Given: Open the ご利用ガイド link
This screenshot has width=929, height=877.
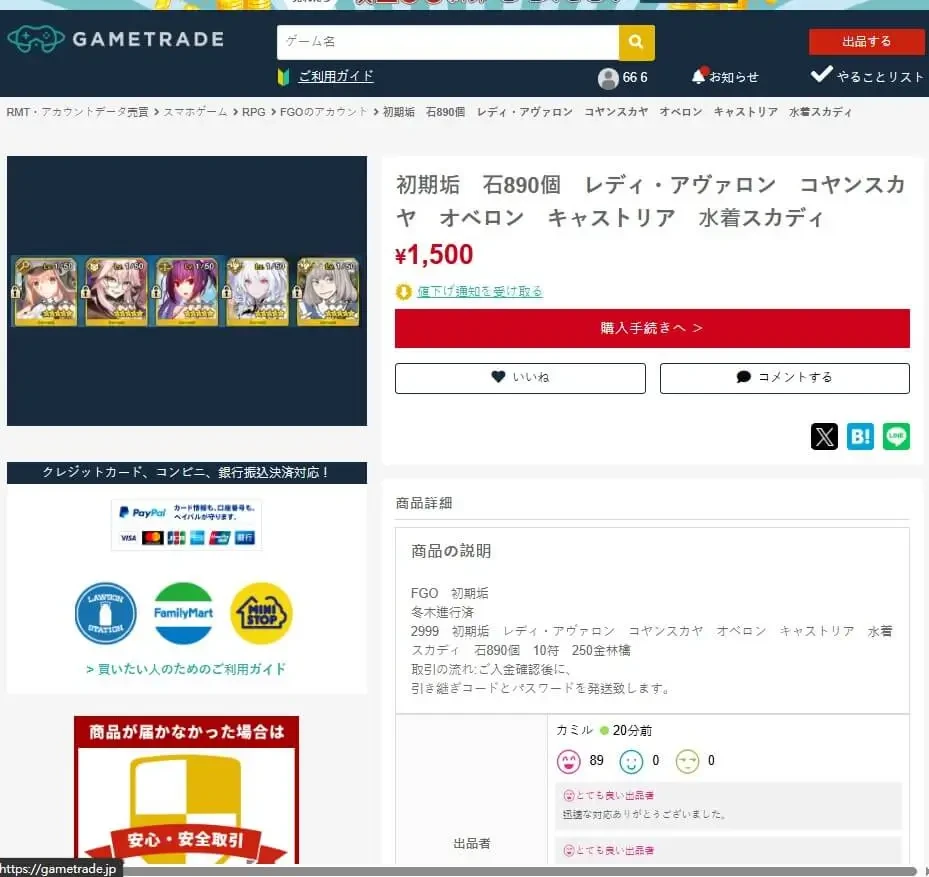Looking at the screenshot, I should pos(336,76).
